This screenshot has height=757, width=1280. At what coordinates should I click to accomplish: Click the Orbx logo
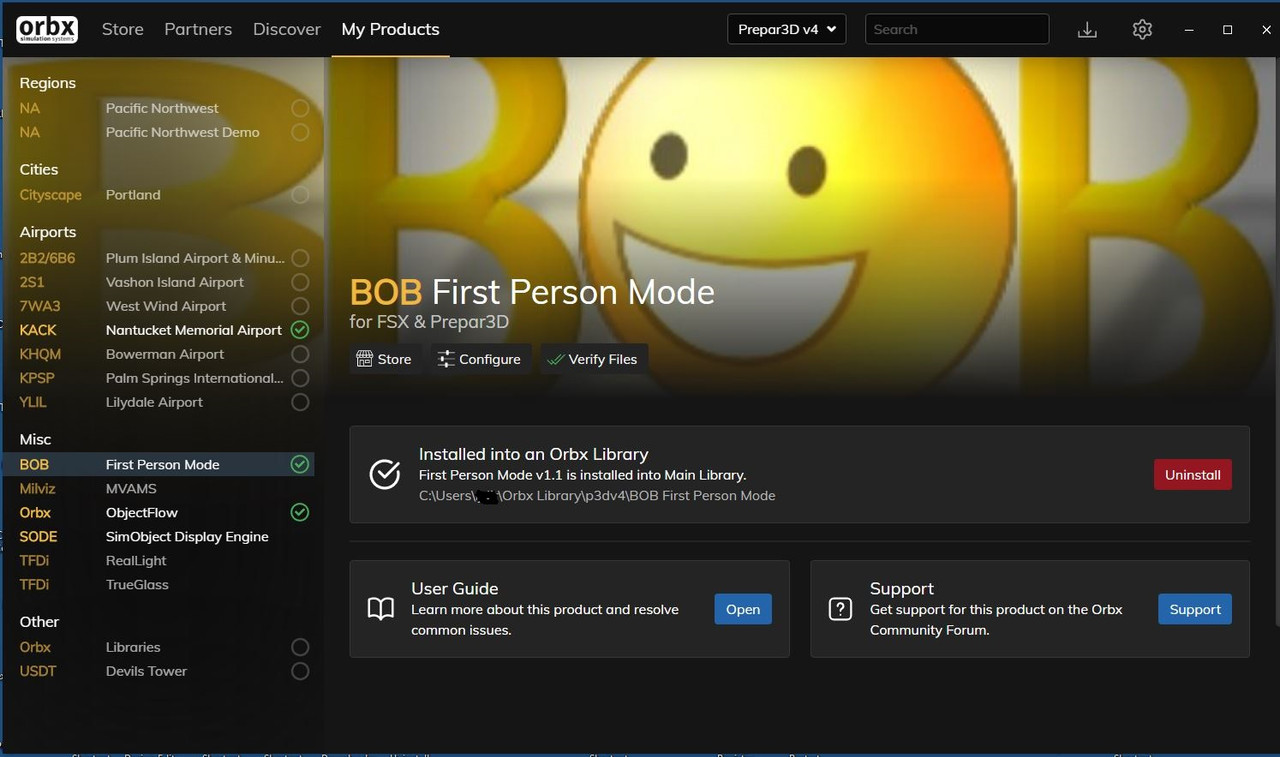pos(47,29)
